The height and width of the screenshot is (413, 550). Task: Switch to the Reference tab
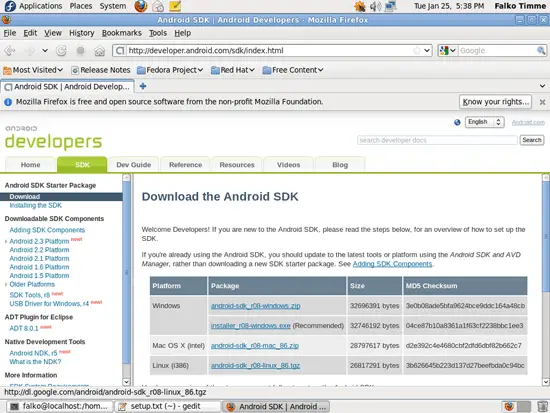185,165
